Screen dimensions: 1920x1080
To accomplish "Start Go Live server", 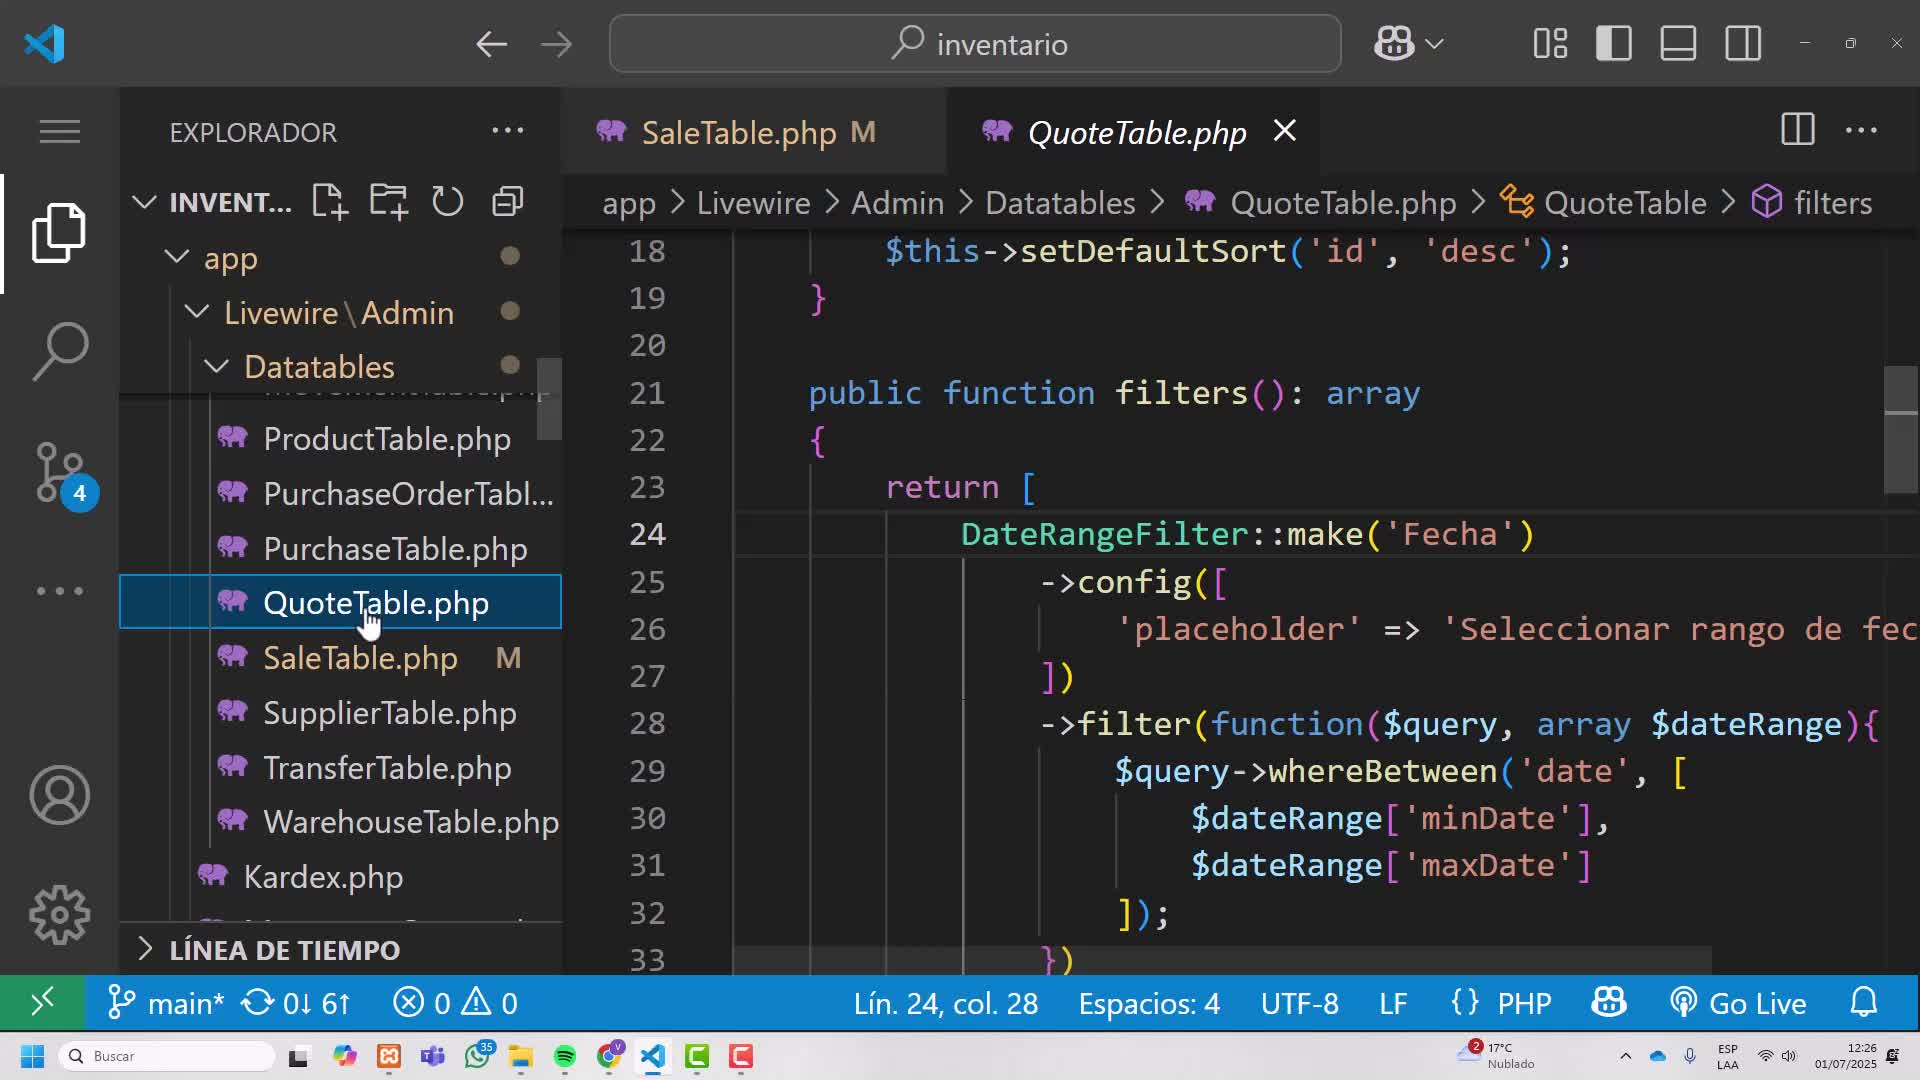I will (1738, 1003).
